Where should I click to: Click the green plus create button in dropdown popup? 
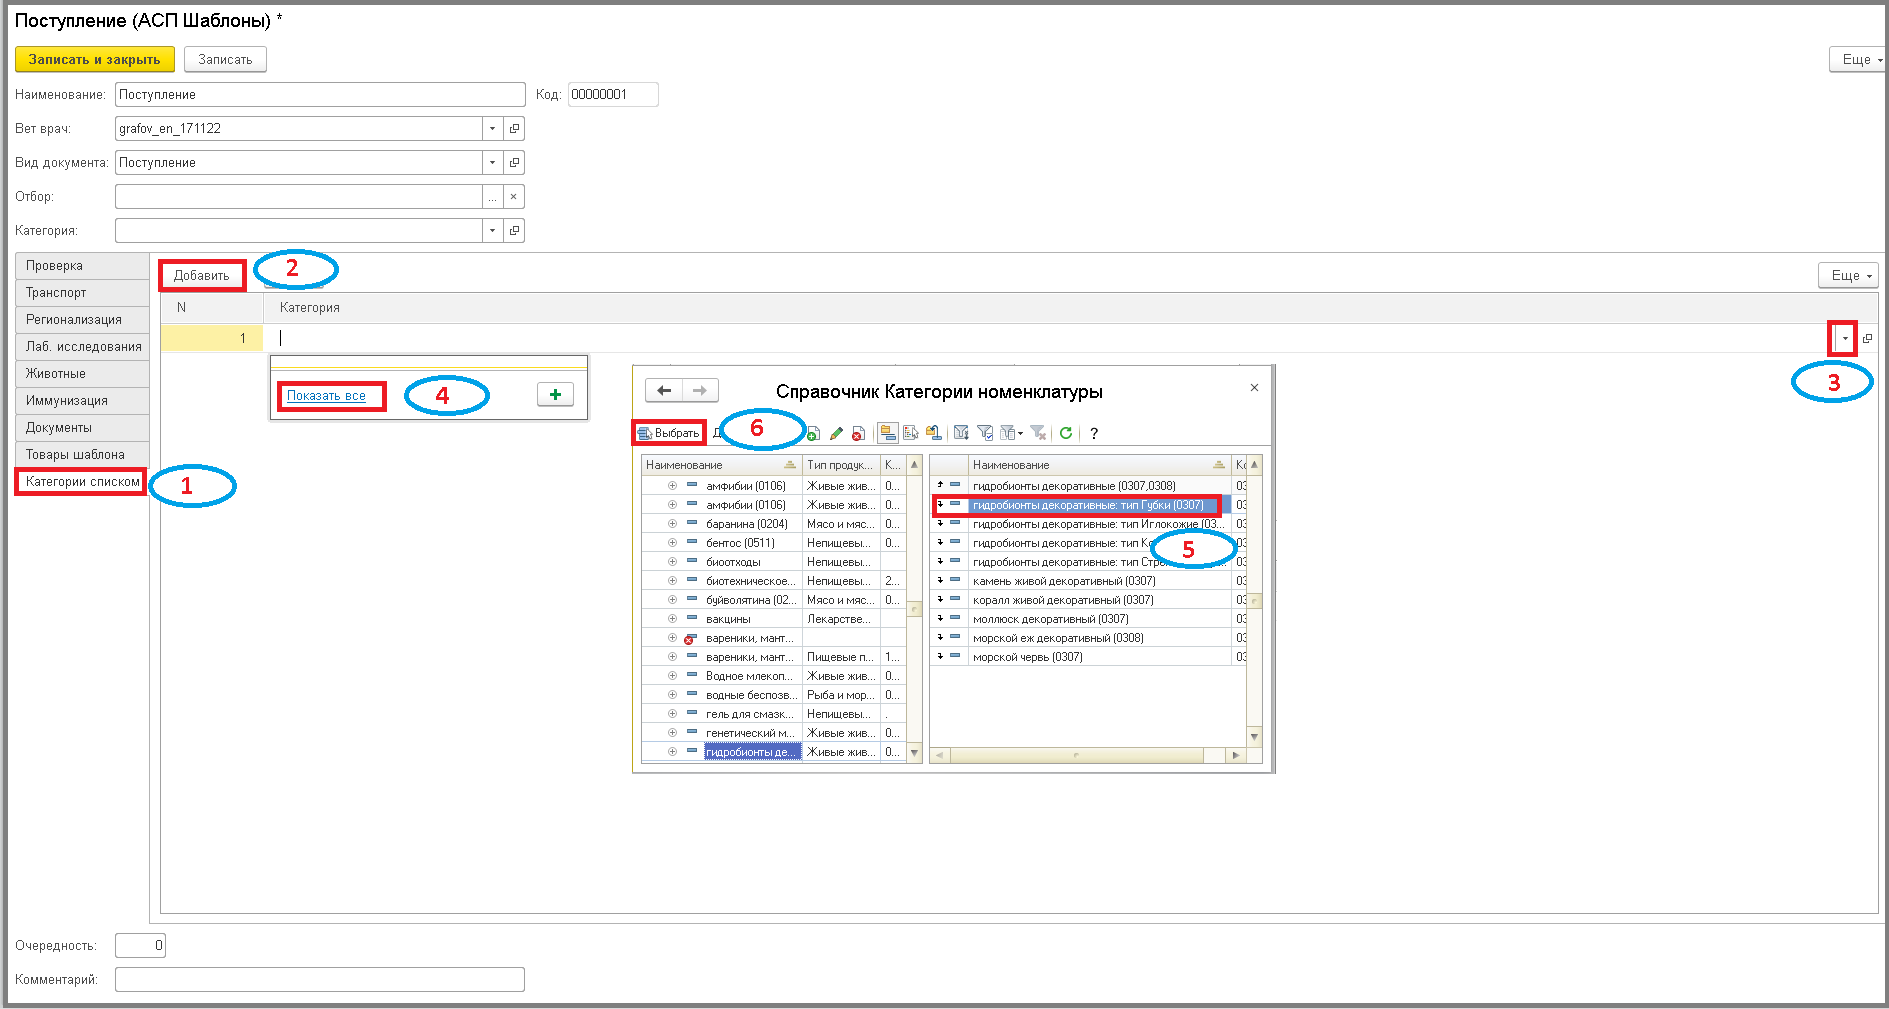(555, 394)
